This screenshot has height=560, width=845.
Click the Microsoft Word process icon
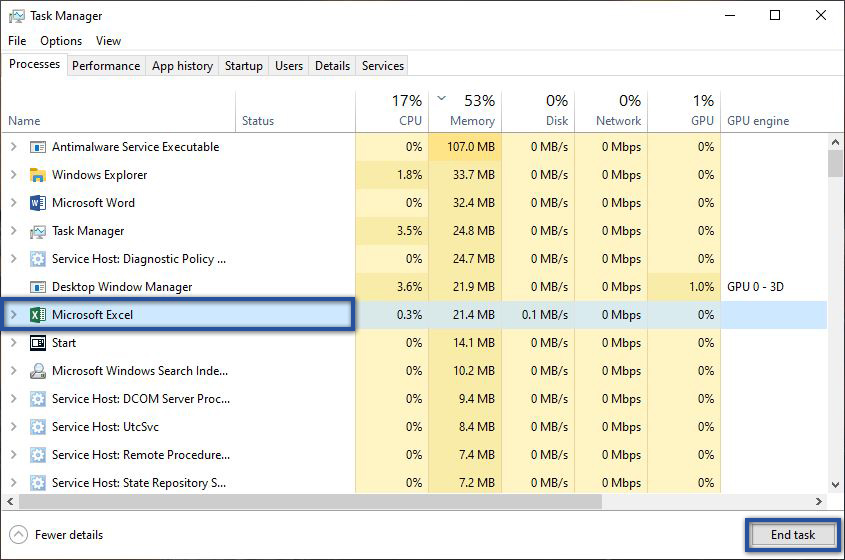(x=38, y=203)
